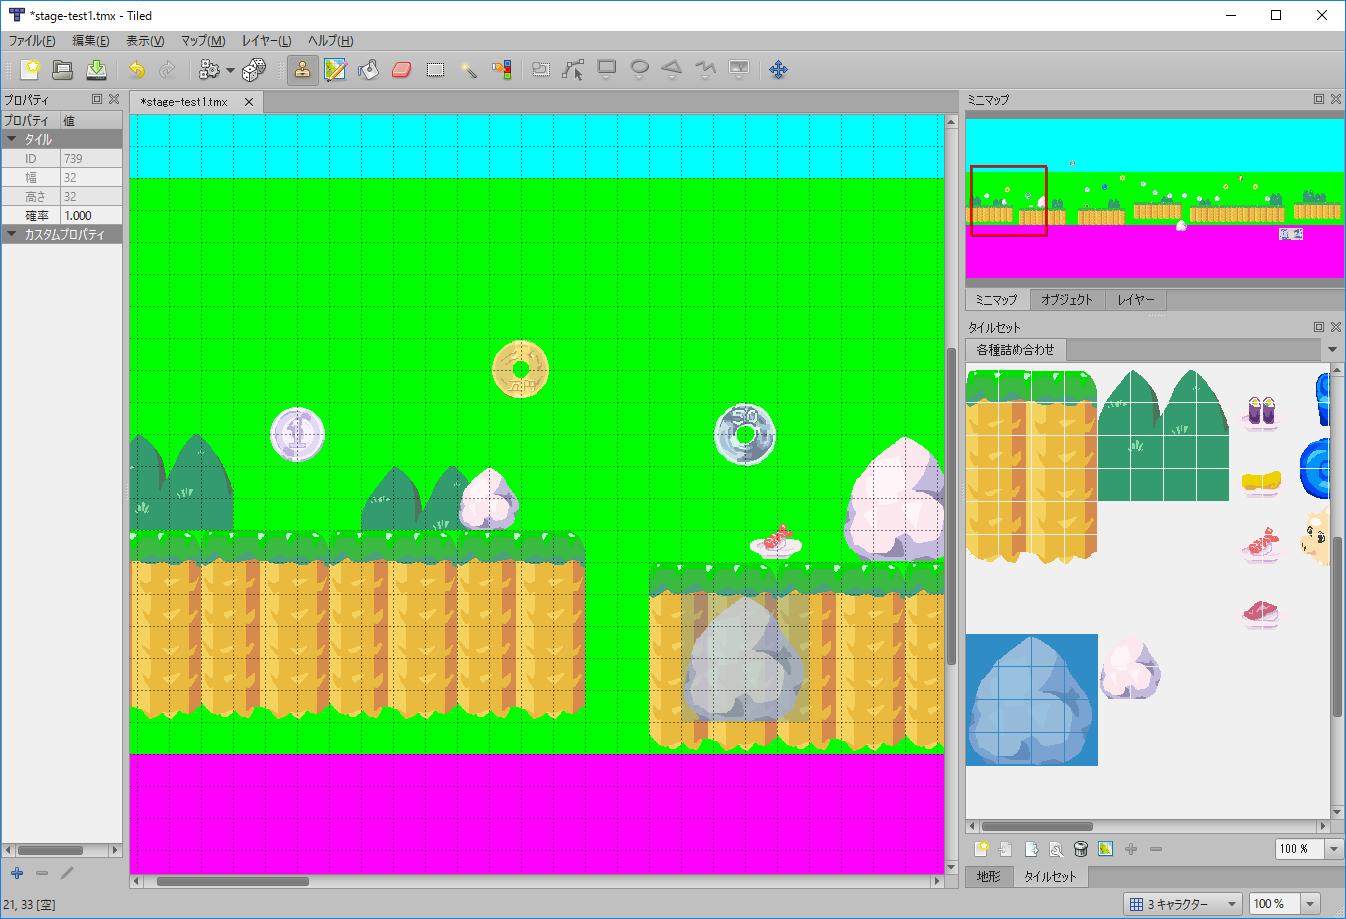
Task: Open the 3 キャラクター layer combo box
Action: (x=1183, y=903)
